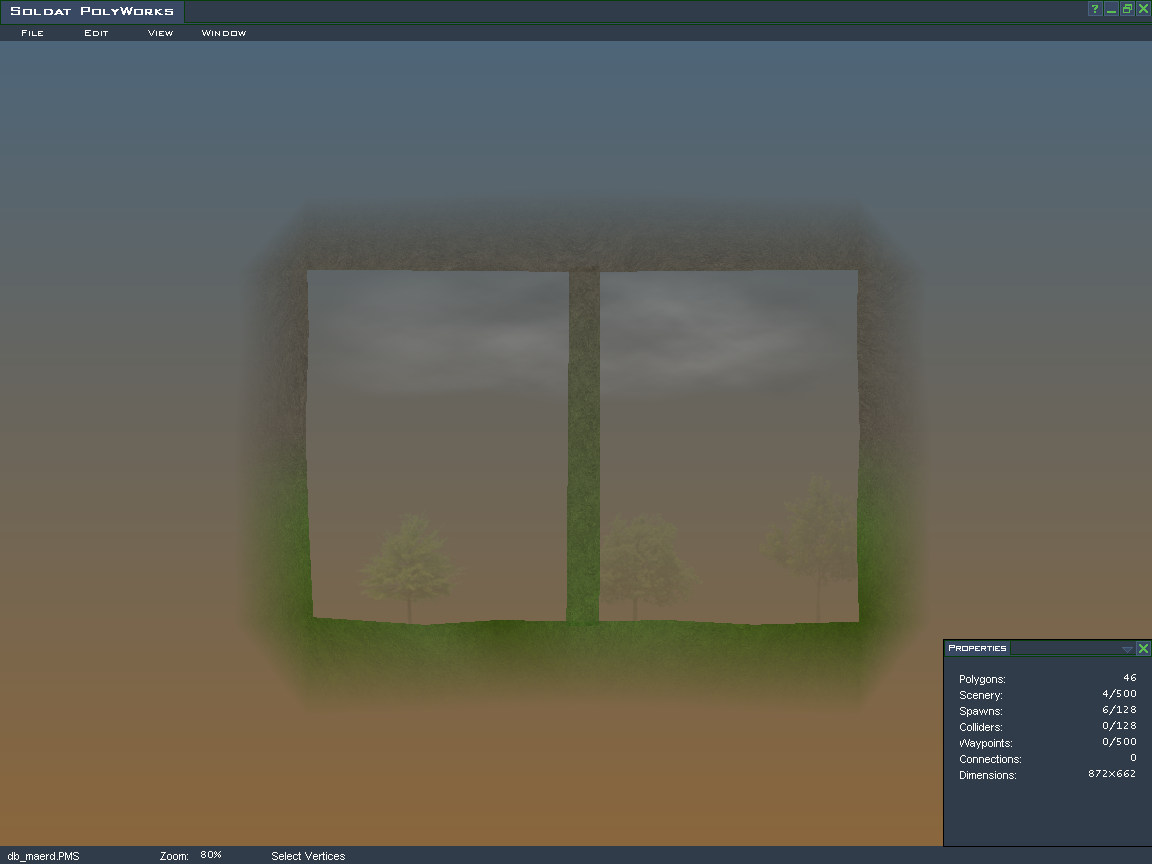Image resolution: width=1152 pixels, height=864 pixels.
Task: Click the 80% zoom value field
Action: click(x=211, y=855)
